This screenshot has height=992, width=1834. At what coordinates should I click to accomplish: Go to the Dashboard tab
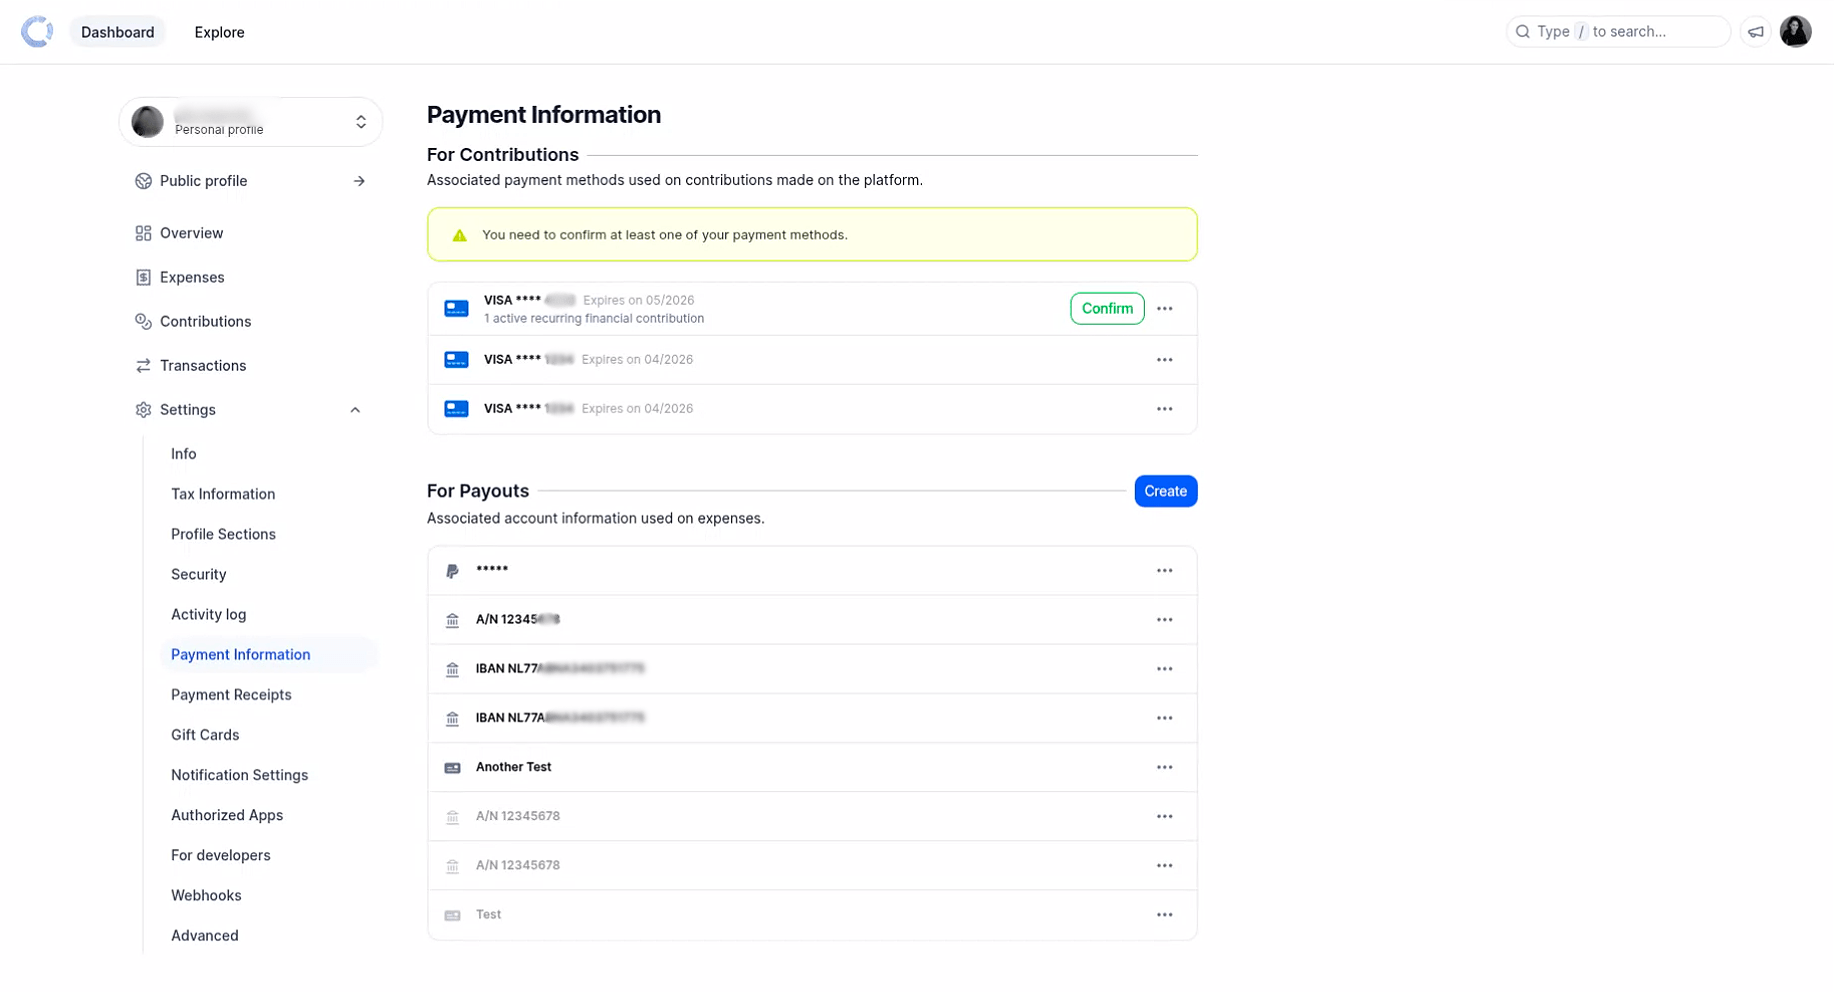pyautogui.click(x=117, y=32)
